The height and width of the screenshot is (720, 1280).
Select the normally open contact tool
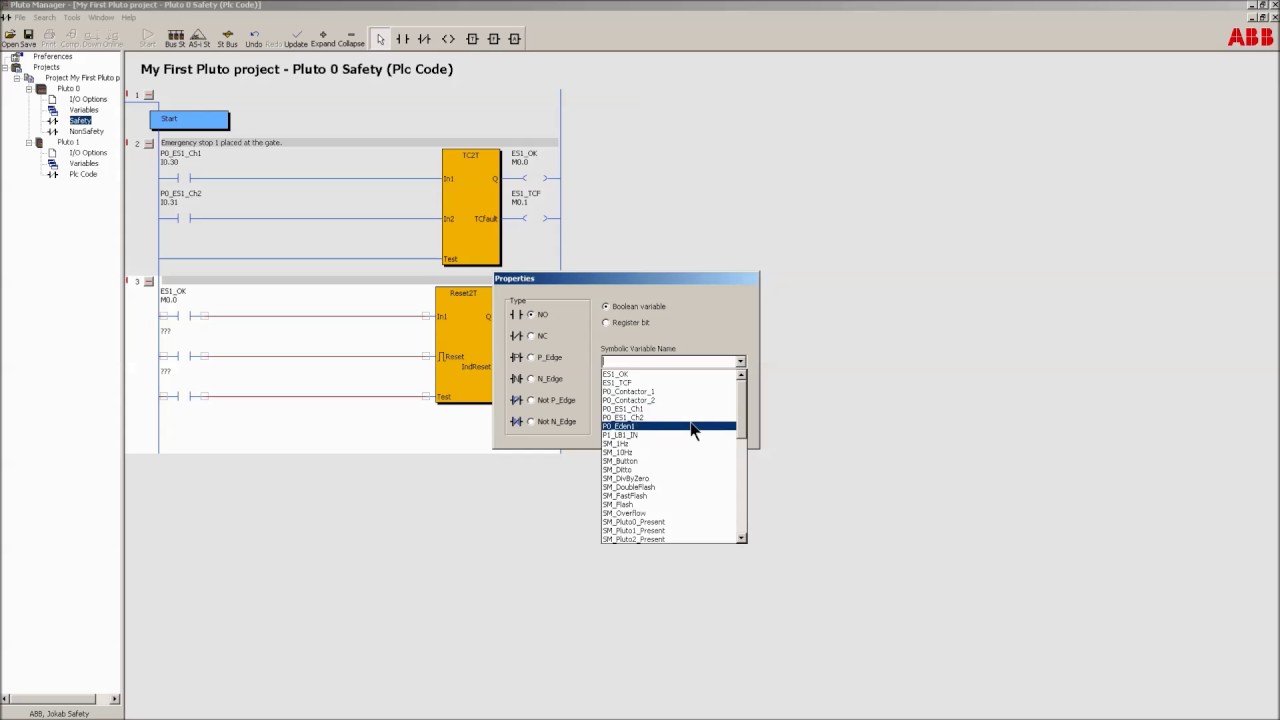pyautogui.click(x=402, y=39)
